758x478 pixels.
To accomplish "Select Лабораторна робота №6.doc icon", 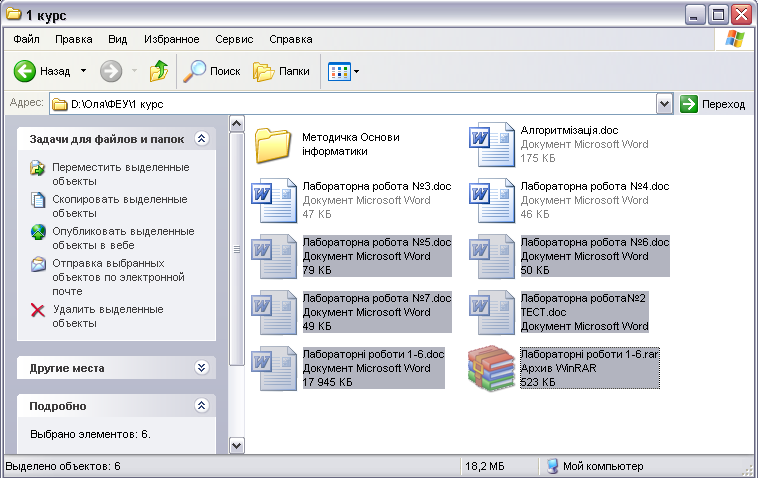I will (492, 257).
